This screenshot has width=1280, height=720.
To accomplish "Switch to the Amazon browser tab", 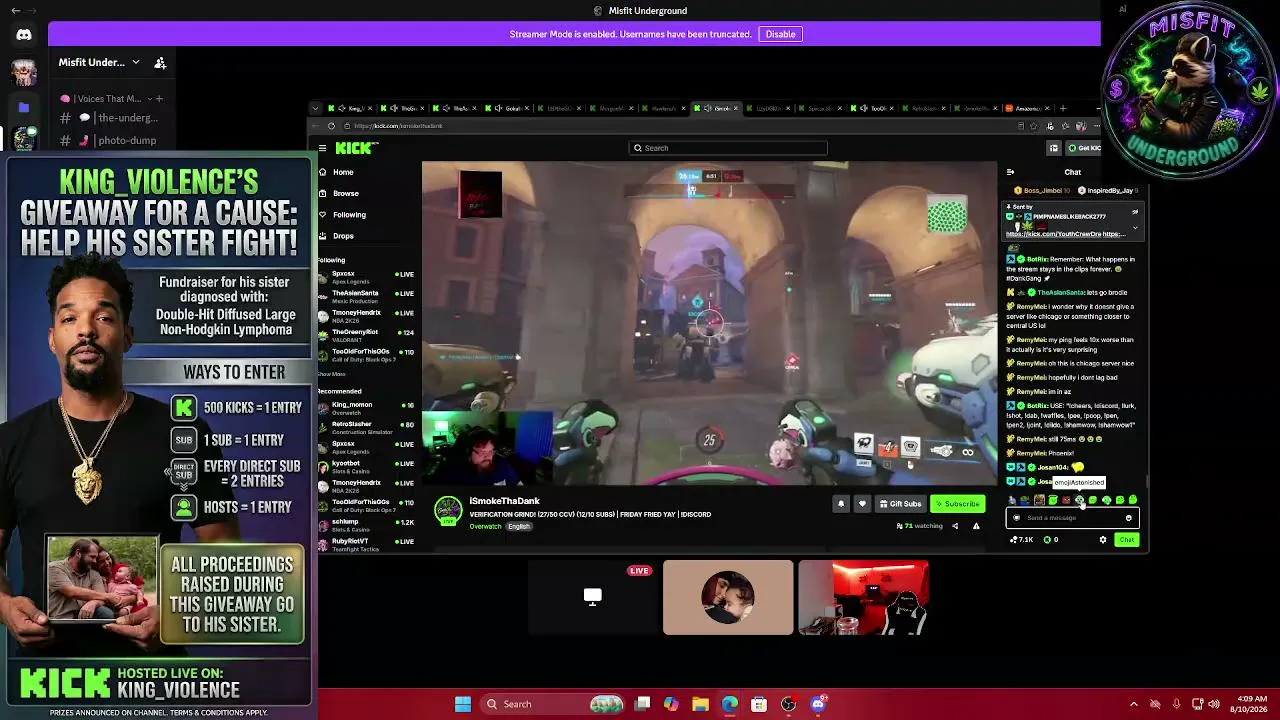I will point(1030,108).
